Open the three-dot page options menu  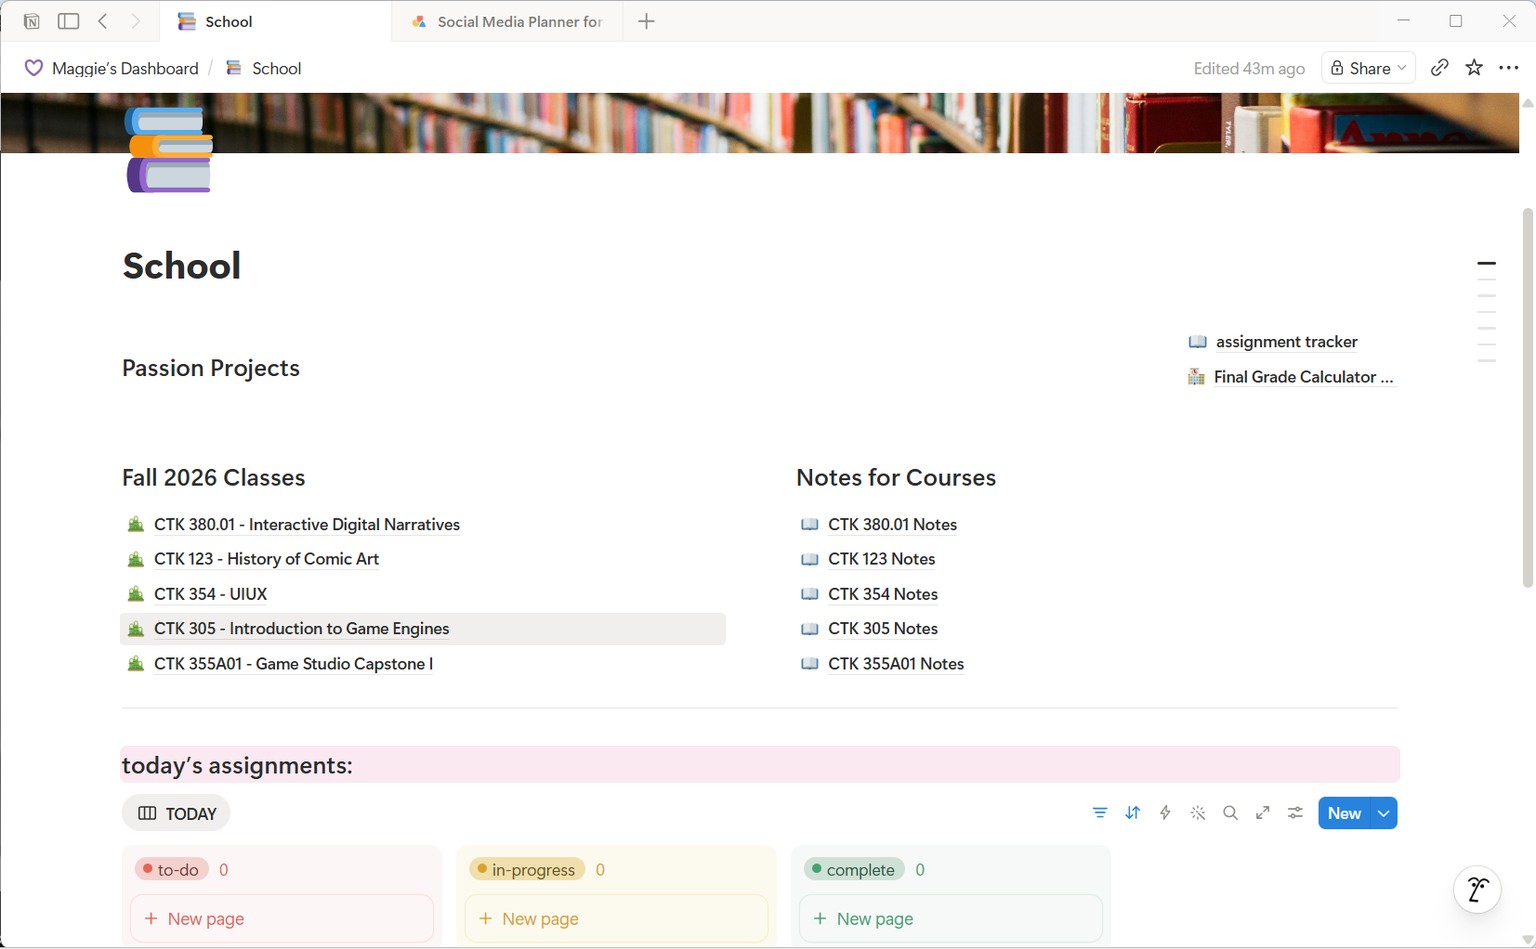coord(1509,68)
